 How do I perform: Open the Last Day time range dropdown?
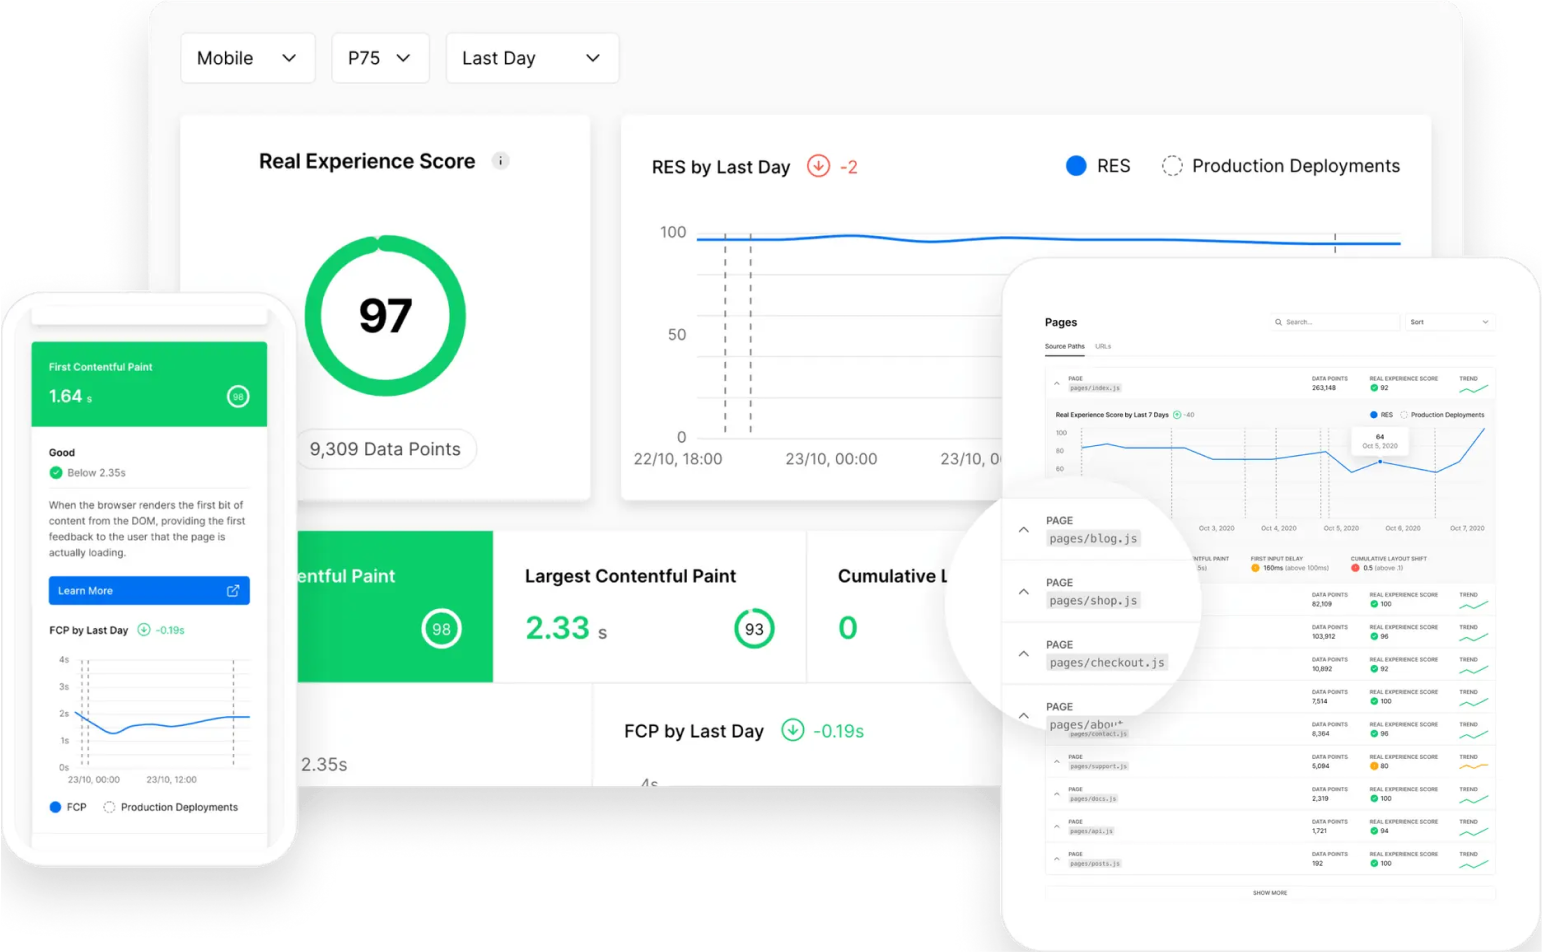click(532, 58)
